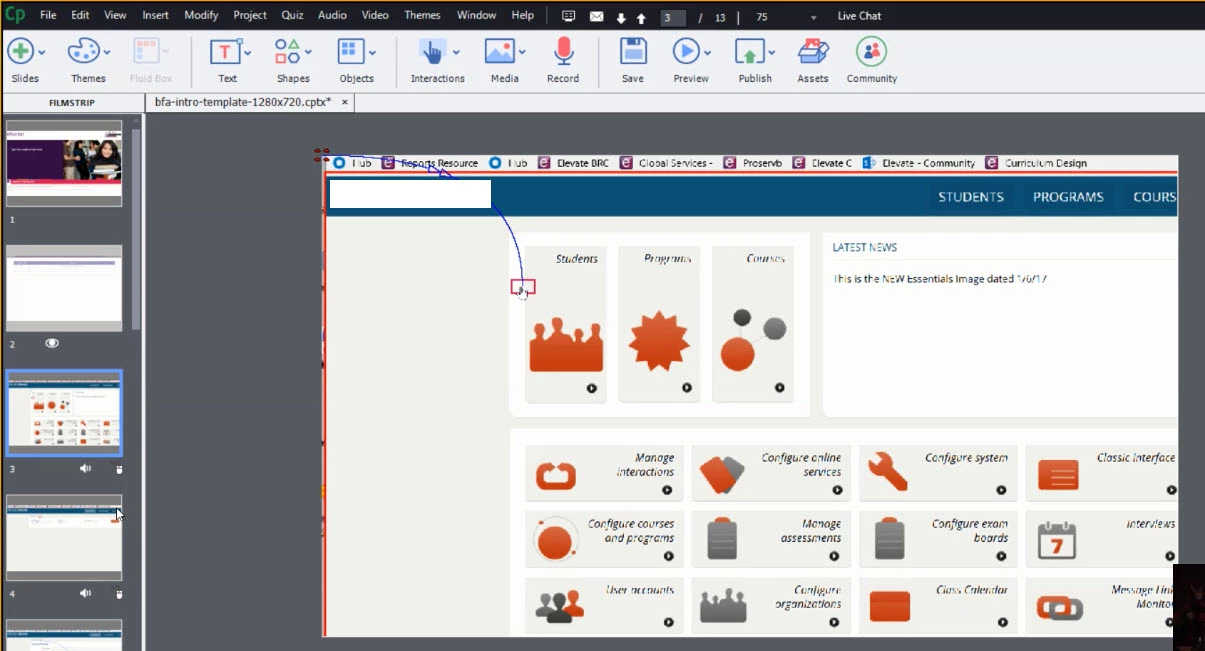Viewport: 1205px width, 651px height.
Task: Expand the Interactions dropdown arrow
Action: click(x=456, y=52)
